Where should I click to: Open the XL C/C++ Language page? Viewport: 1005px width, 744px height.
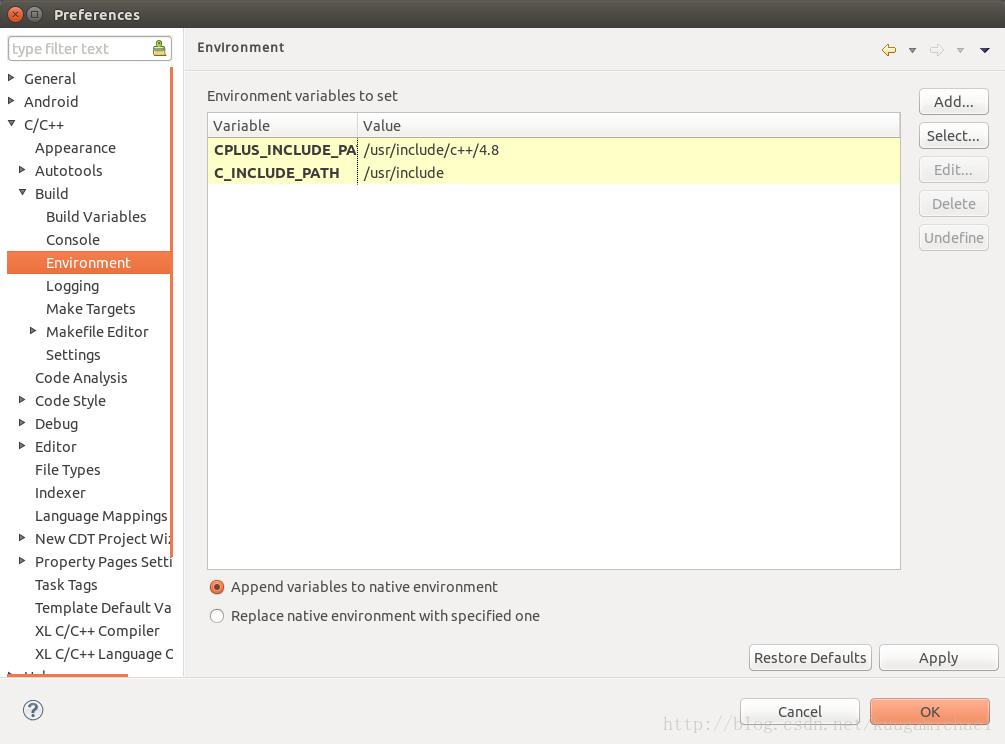point(103,654)
